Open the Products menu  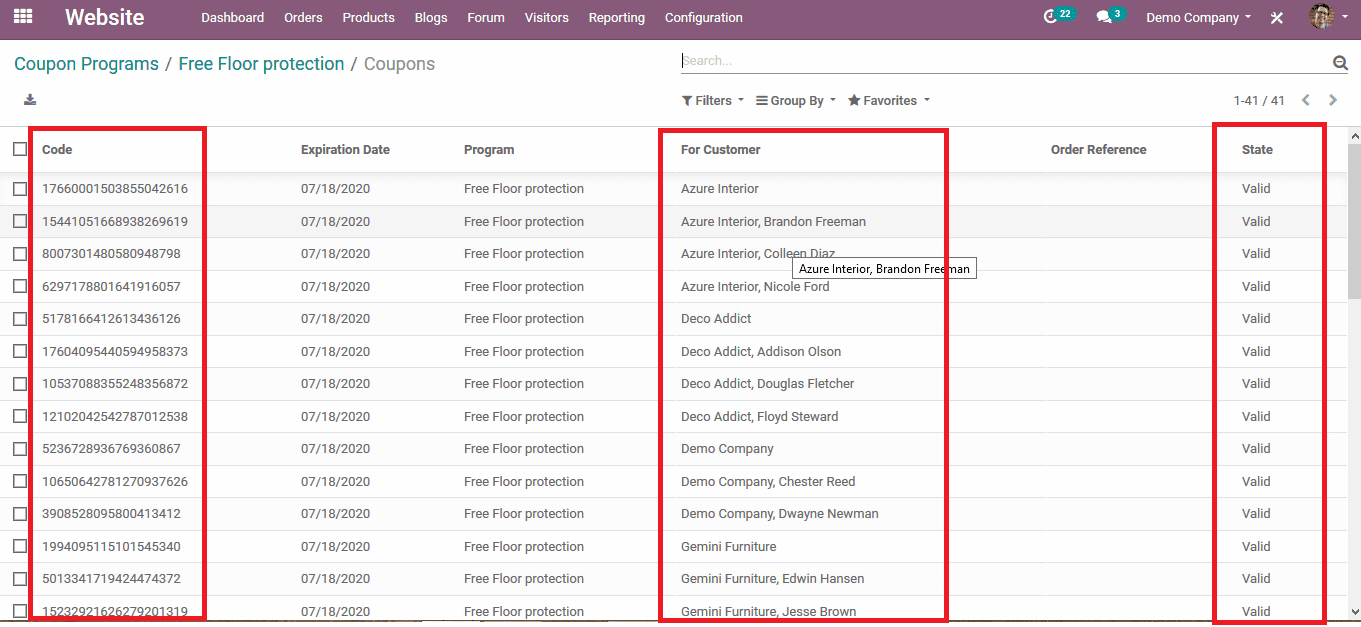[368, 17]
